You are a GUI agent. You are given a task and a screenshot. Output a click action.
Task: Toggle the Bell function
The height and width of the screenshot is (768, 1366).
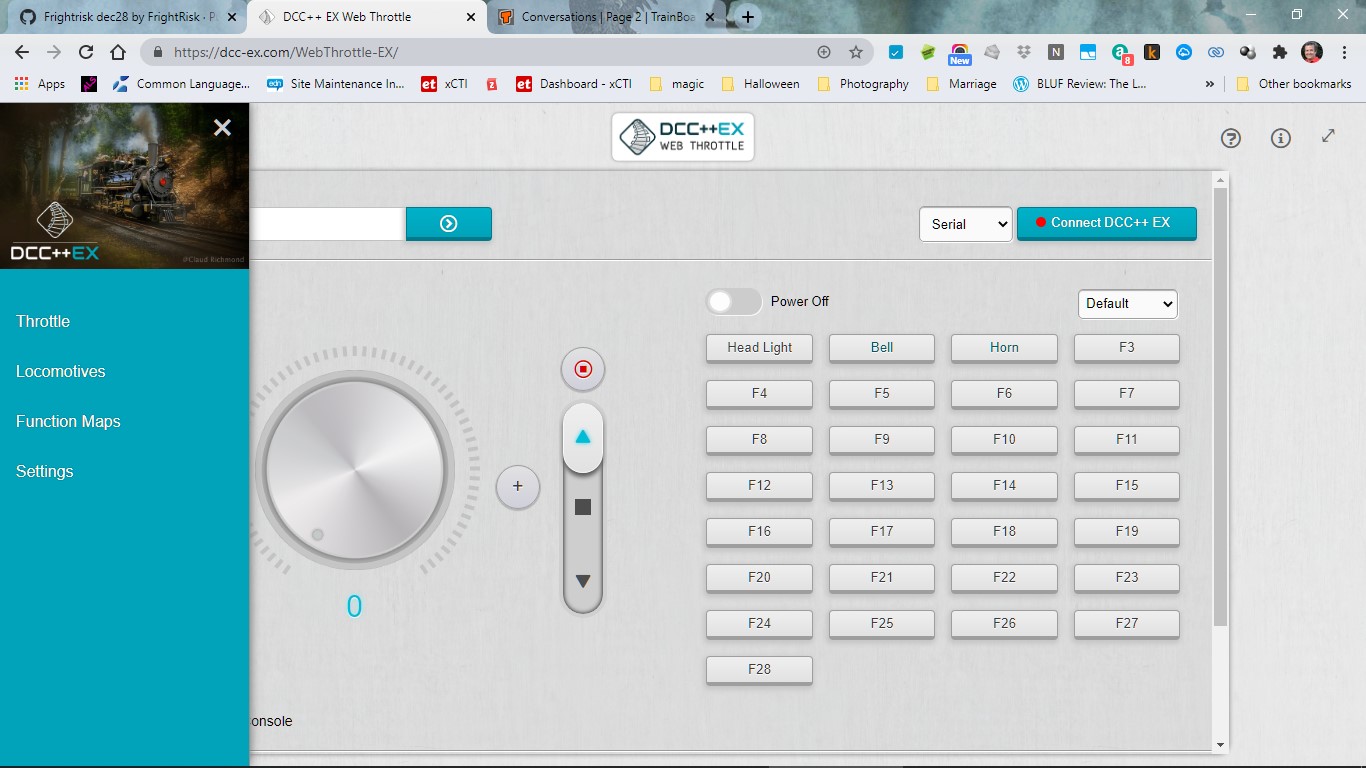point(881,348)
